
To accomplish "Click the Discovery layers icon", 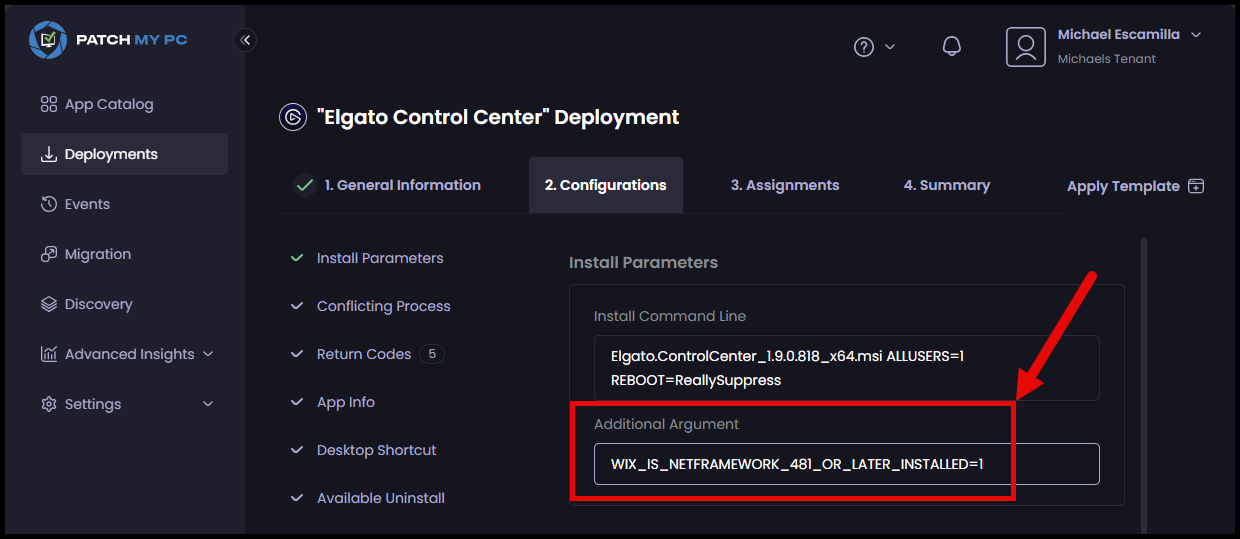I will coord(48,304).
